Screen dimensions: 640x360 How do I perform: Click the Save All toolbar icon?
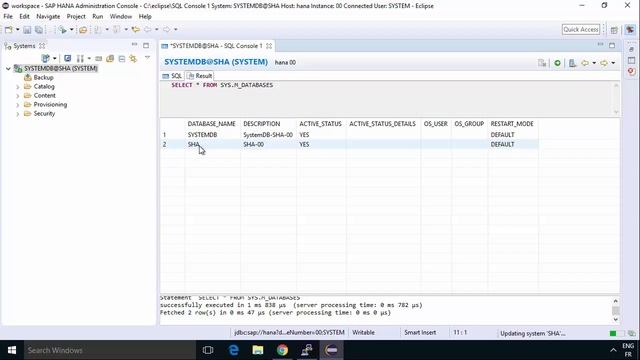point(39,30)
